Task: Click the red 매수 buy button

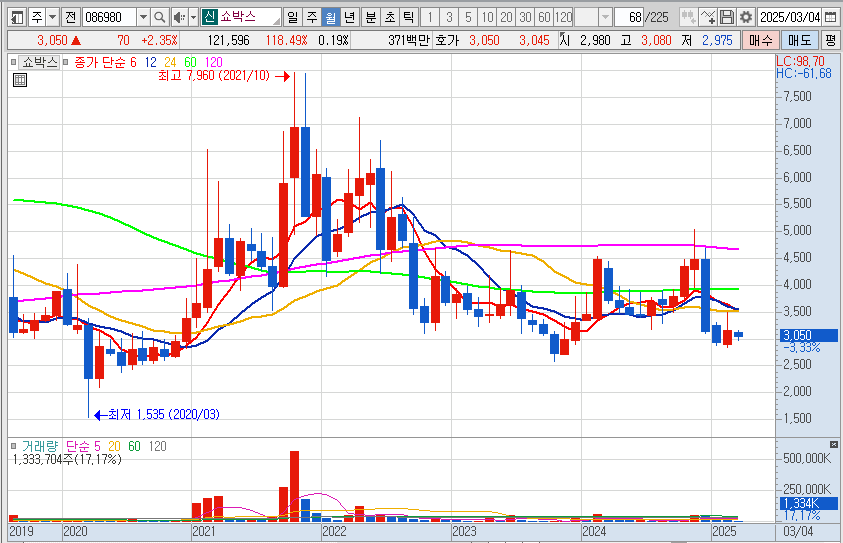Action: click(x=760, y=40)
